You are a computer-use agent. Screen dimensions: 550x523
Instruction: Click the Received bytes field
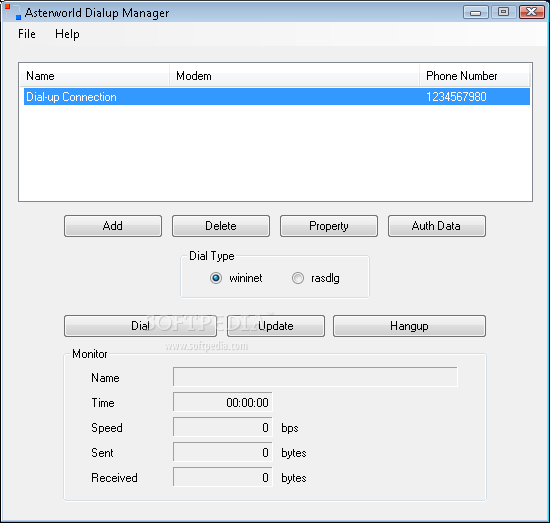point(222,477)
